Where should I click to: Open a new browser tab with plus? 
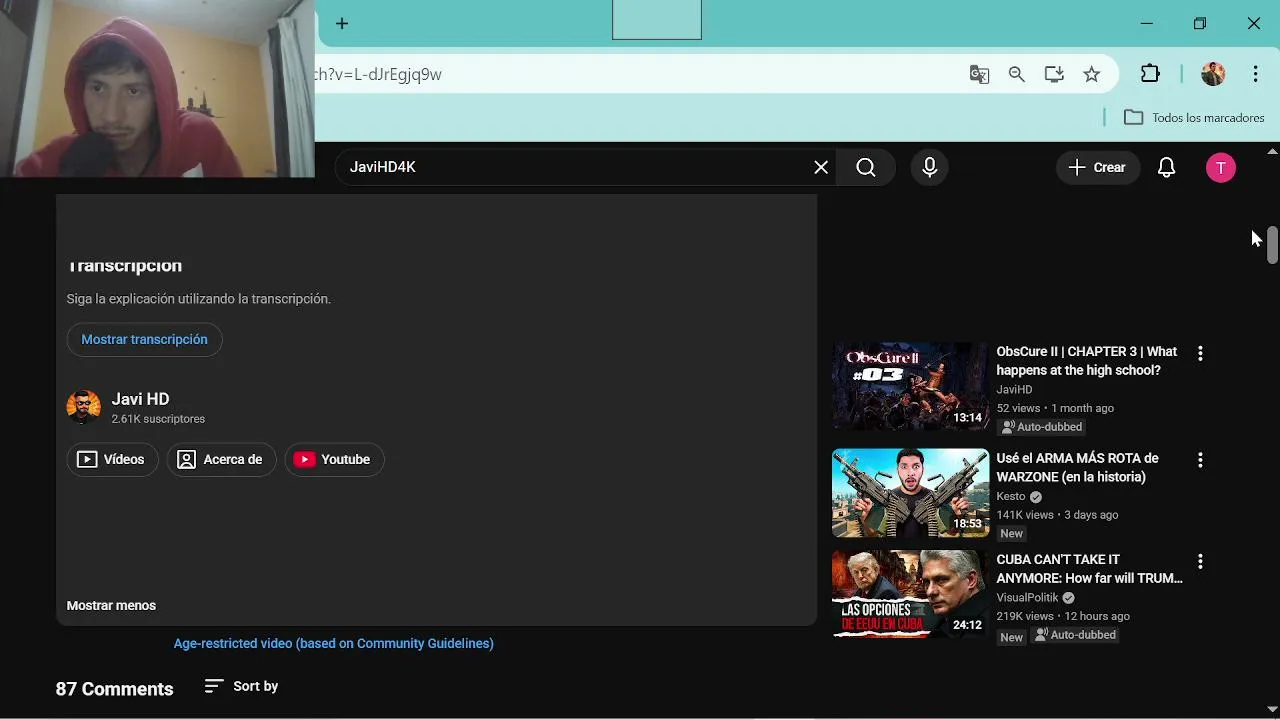(x=342, y=23)
